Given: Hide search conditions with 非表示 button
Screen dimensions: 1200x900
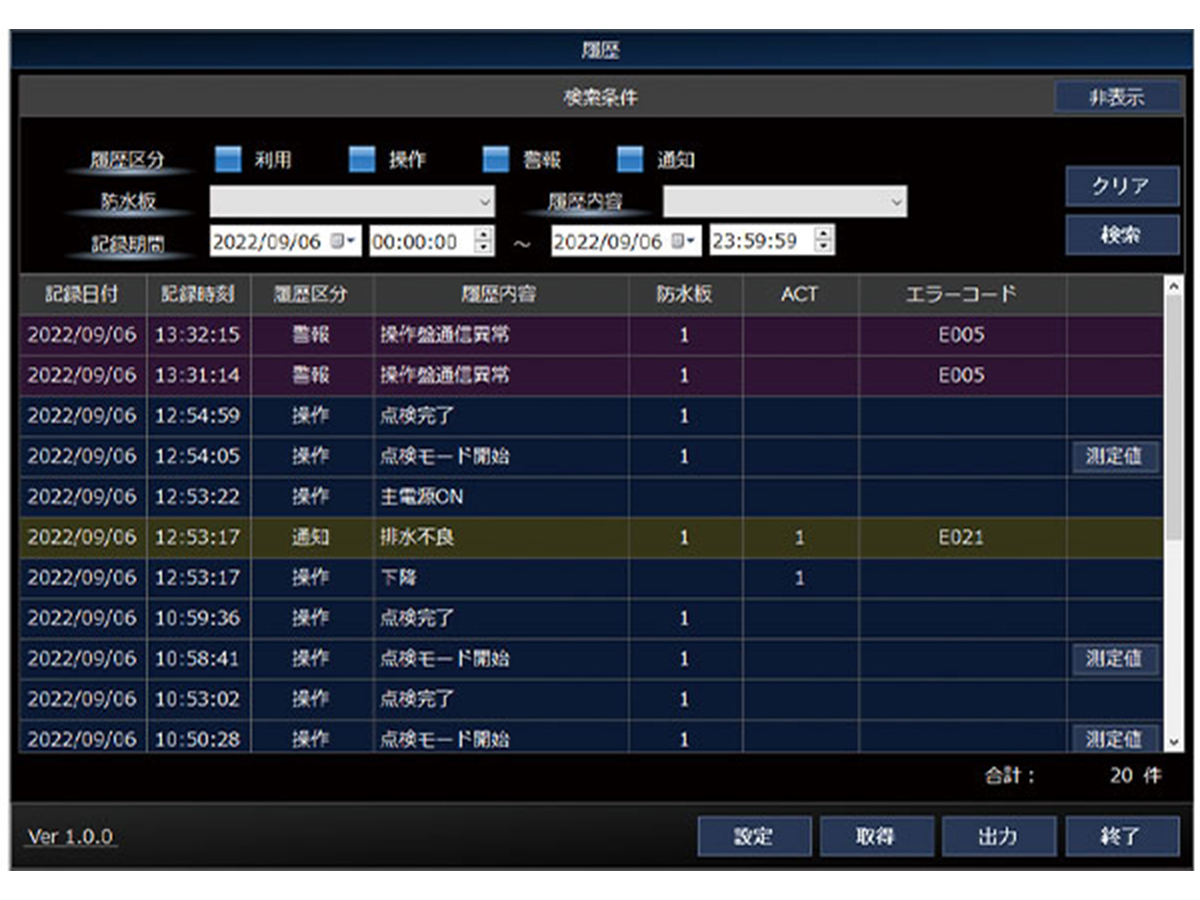Looking at the screenshot, I should point(1116,97).
